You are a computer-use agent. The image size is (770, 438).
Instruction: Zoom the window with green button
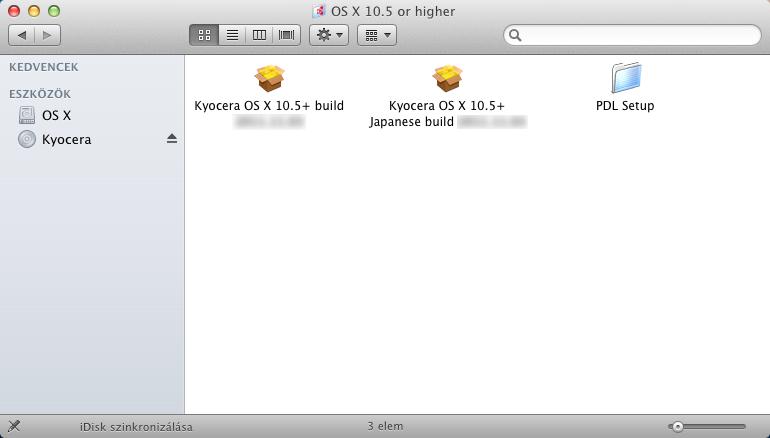(54, 11)
